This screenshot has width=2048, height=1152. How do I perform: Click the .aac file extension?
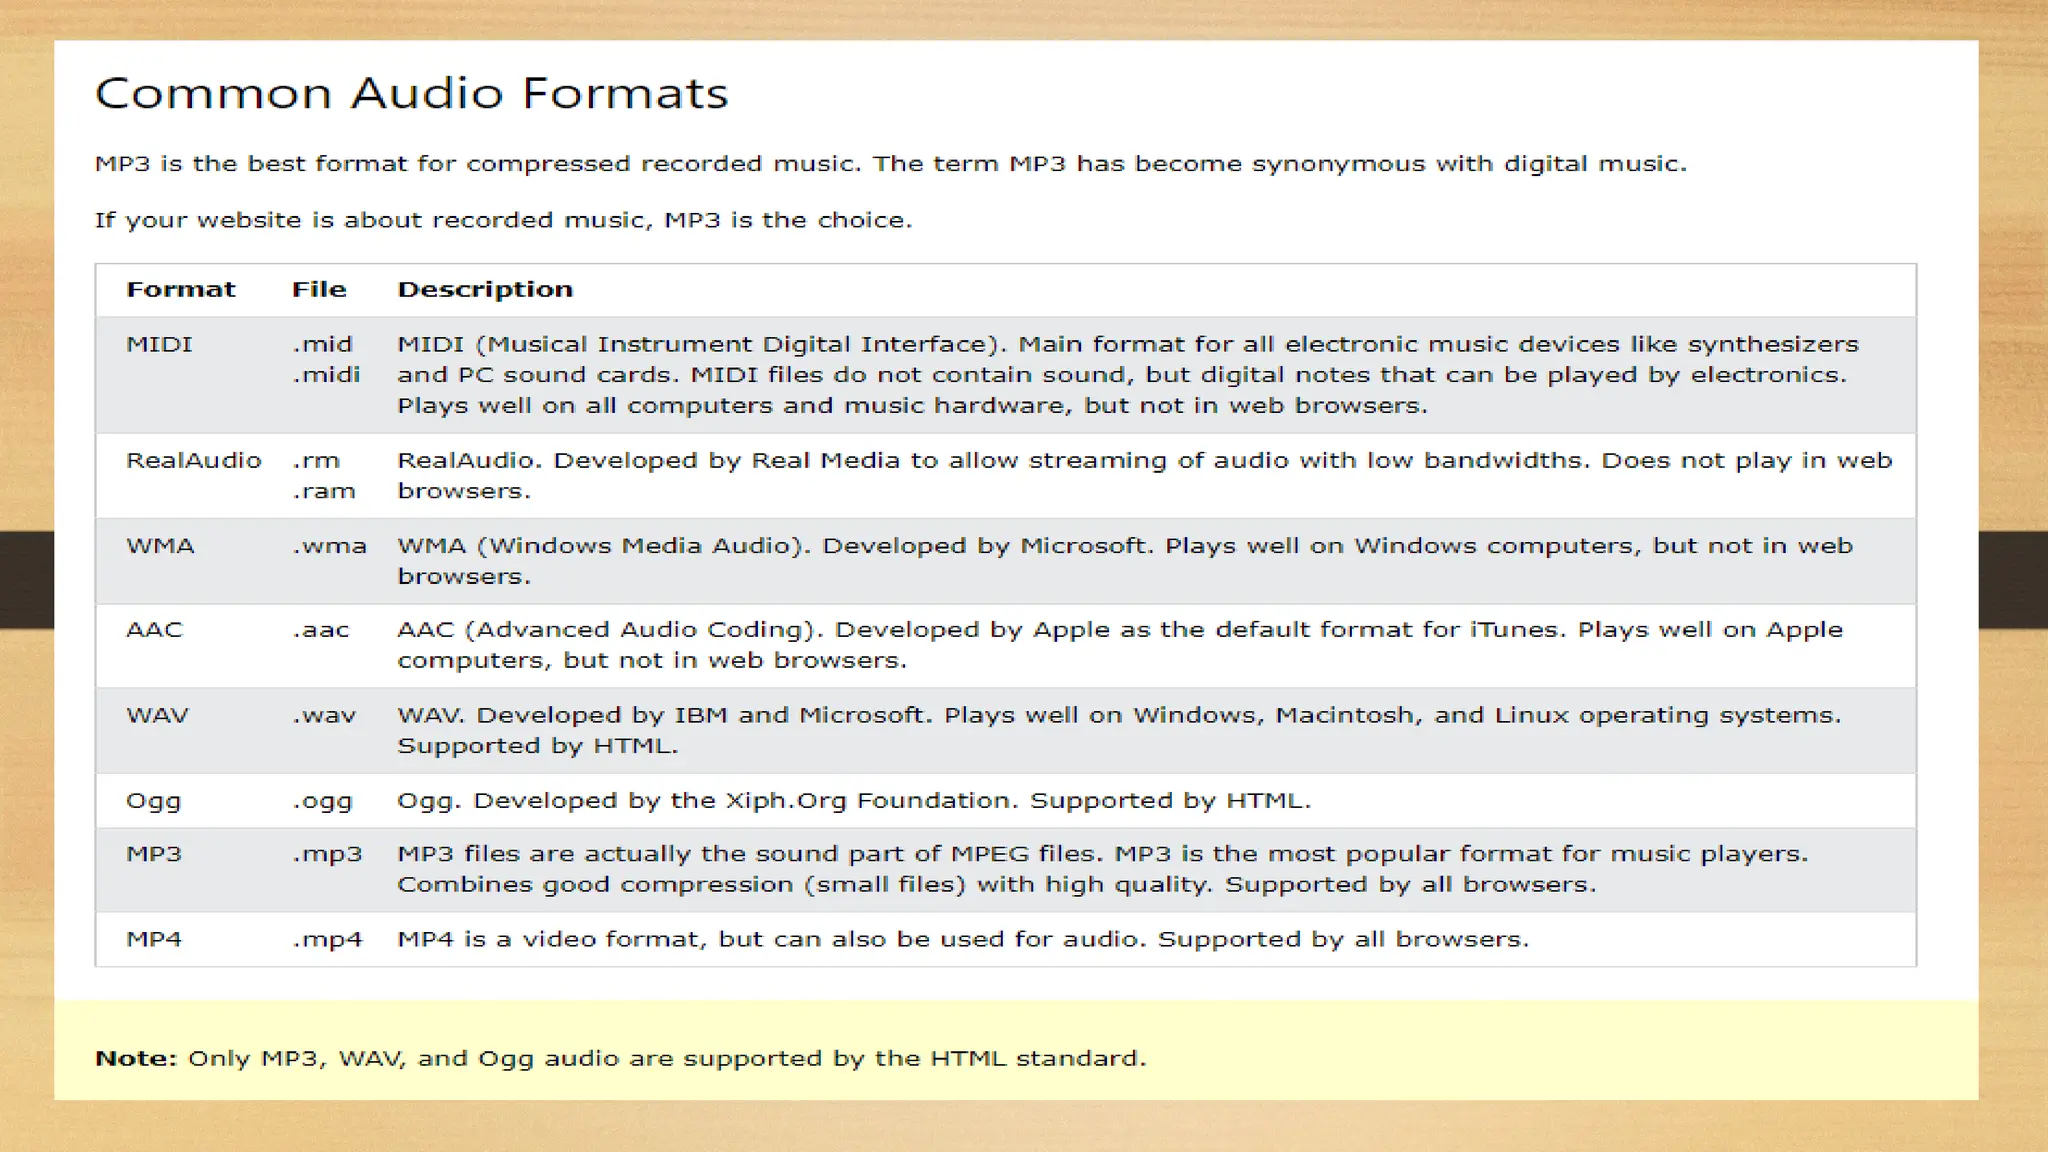[x=321, y=630]
